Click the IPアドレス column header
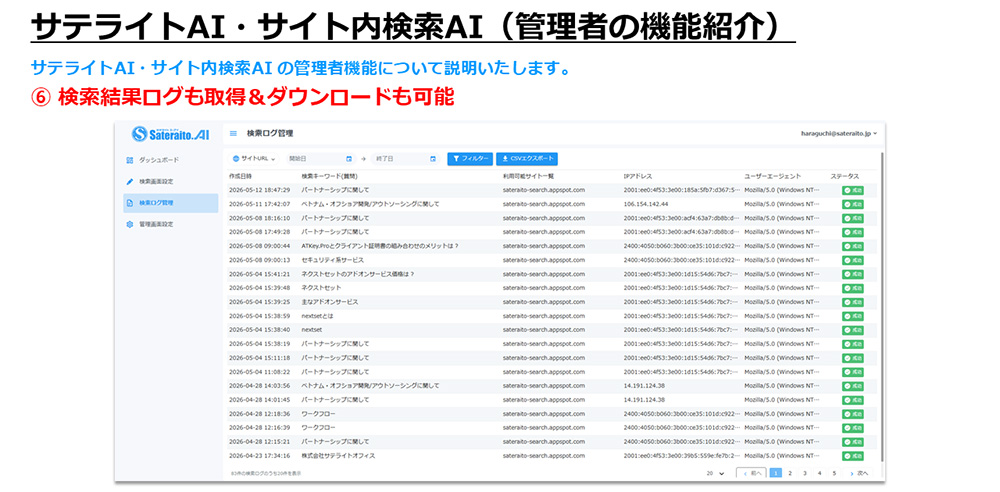The height and width of the screenshot is (492, 1000). pyautogui.click(x=638, y=175)
